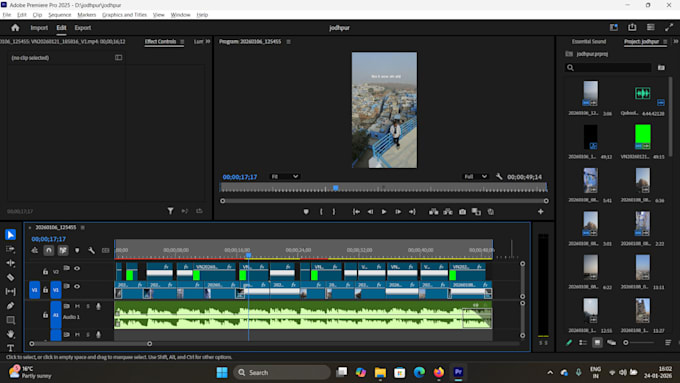Screen dimensions: 680x383
Task: Toggle V1 source patching button
Action: click(x=34, y=290)
